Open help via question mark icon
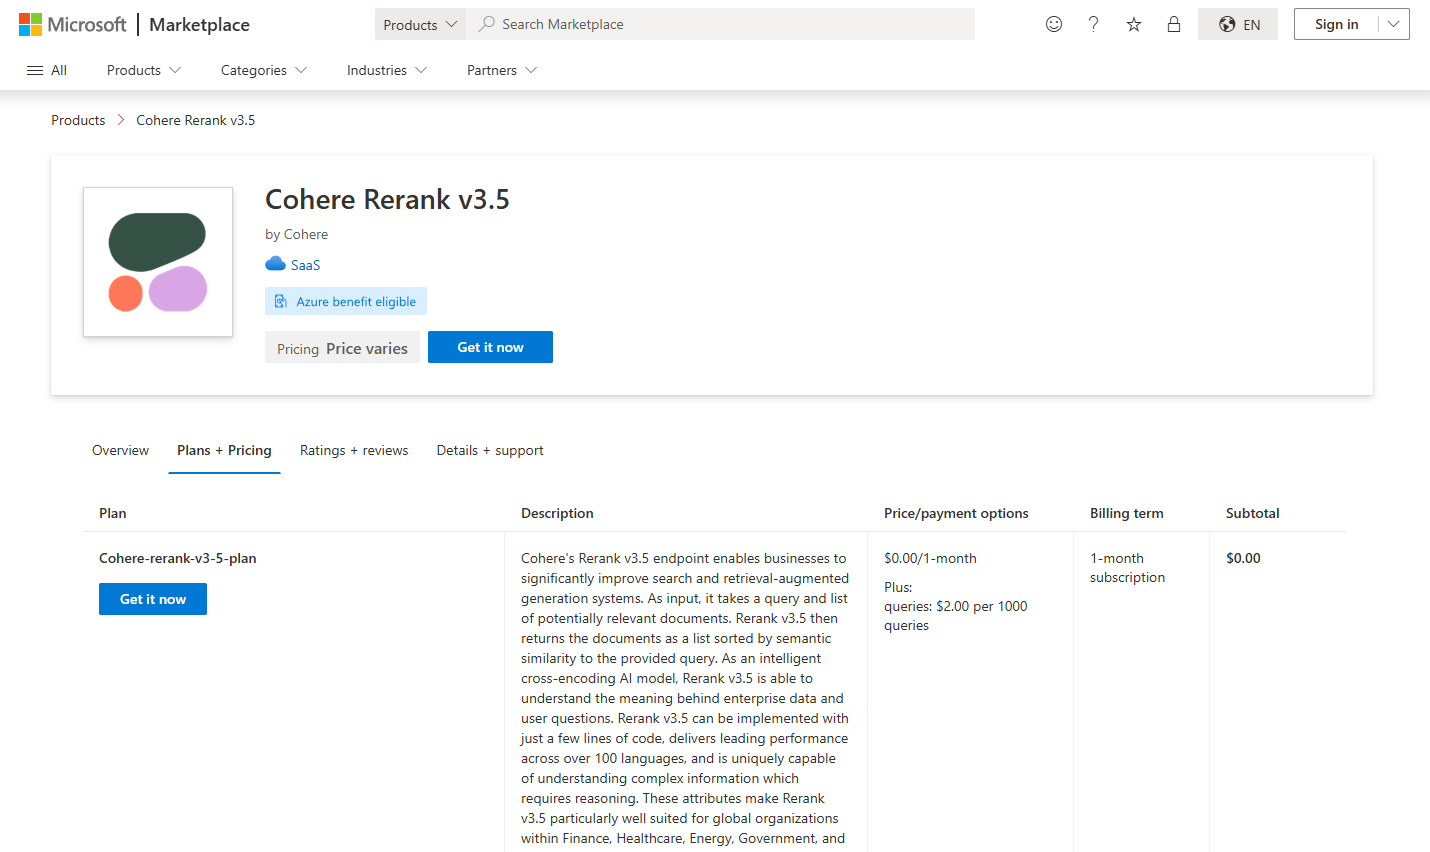The height and width of the screenshot is (852, 1430). [1094, 24]
